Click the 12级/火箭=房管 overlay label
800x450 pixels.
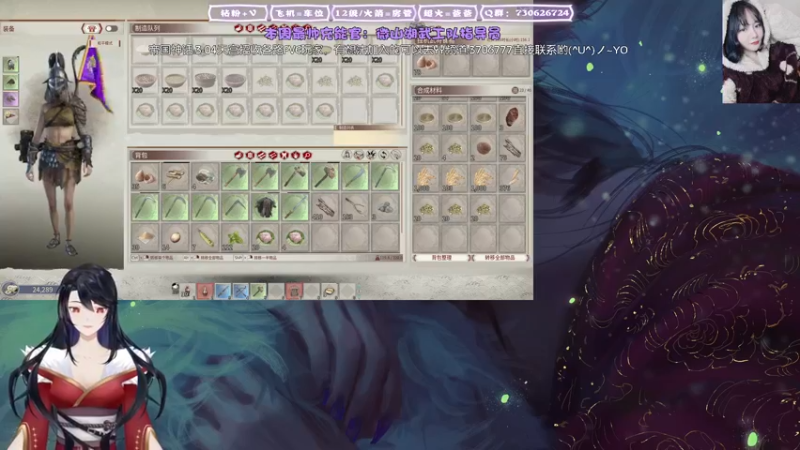(x=373, y=13)
